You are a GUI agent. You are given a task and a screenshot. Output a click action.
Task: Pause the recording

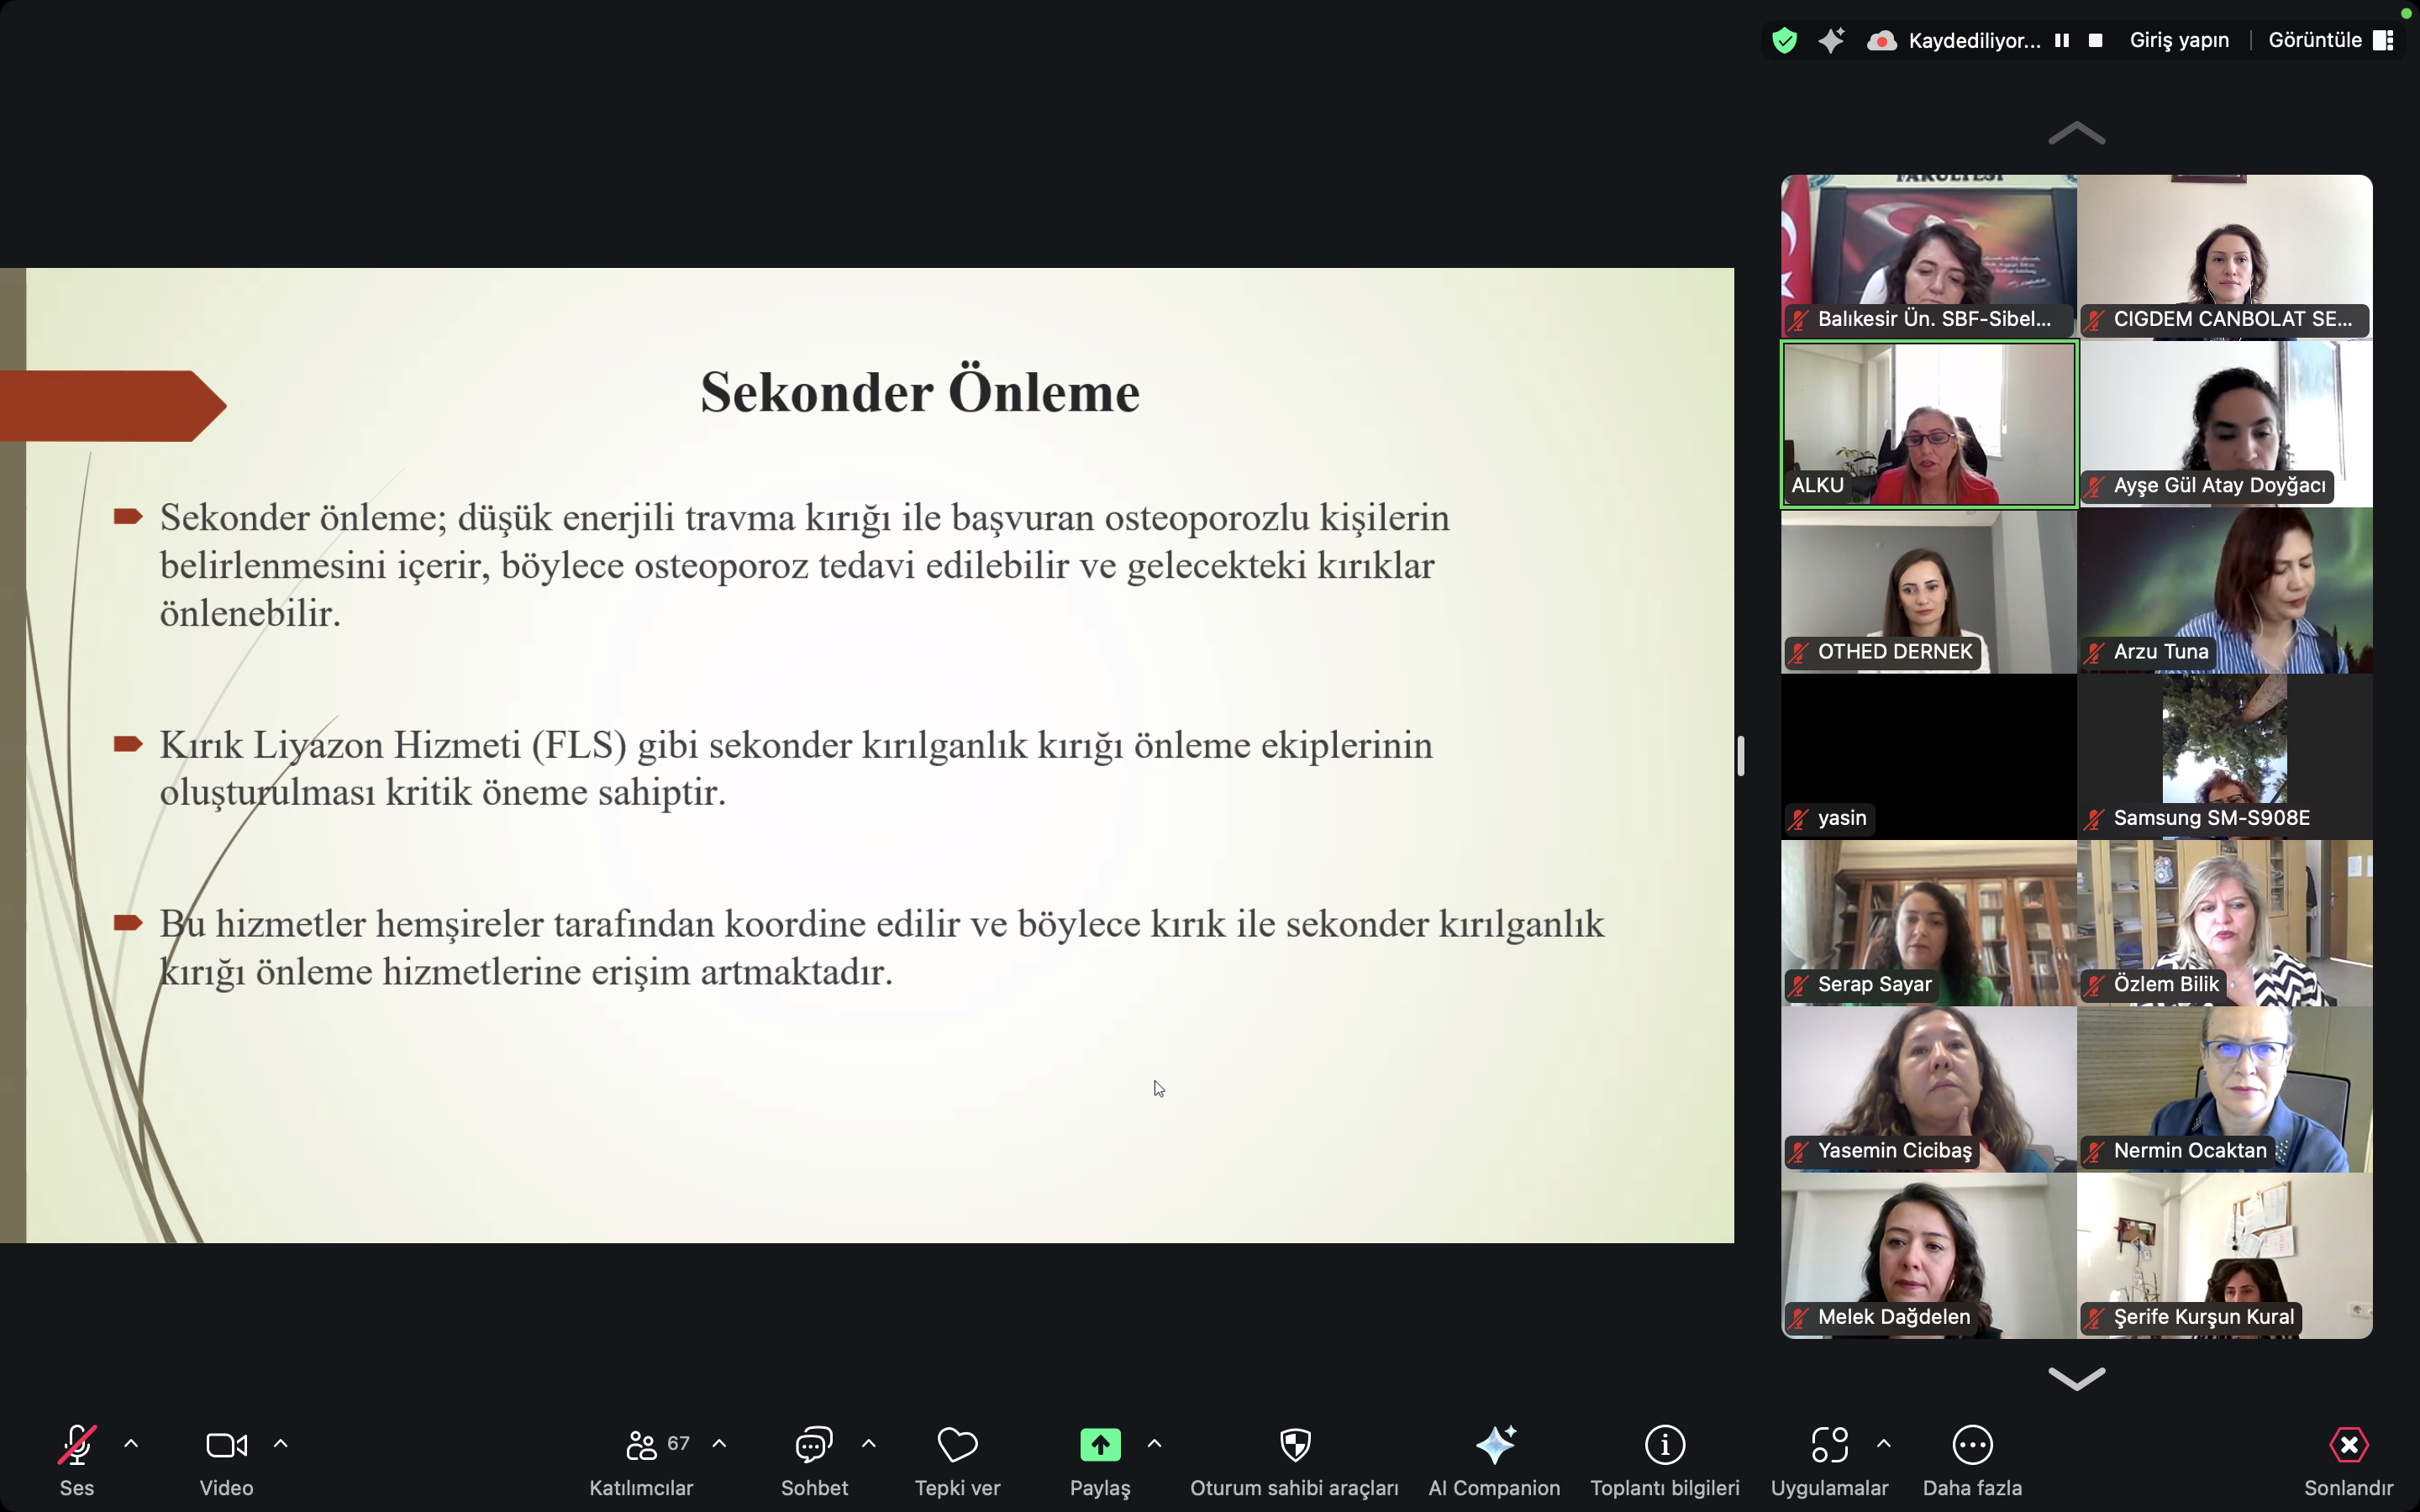click(x=2062, y=41)
